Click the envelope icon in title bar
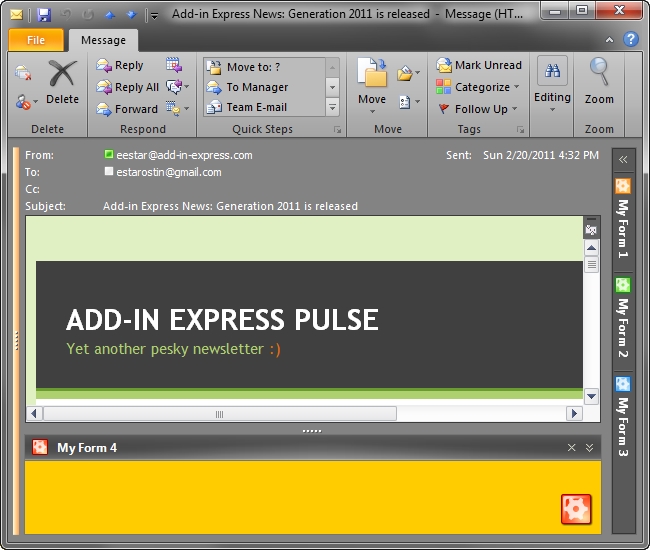 tap(17, 15)
